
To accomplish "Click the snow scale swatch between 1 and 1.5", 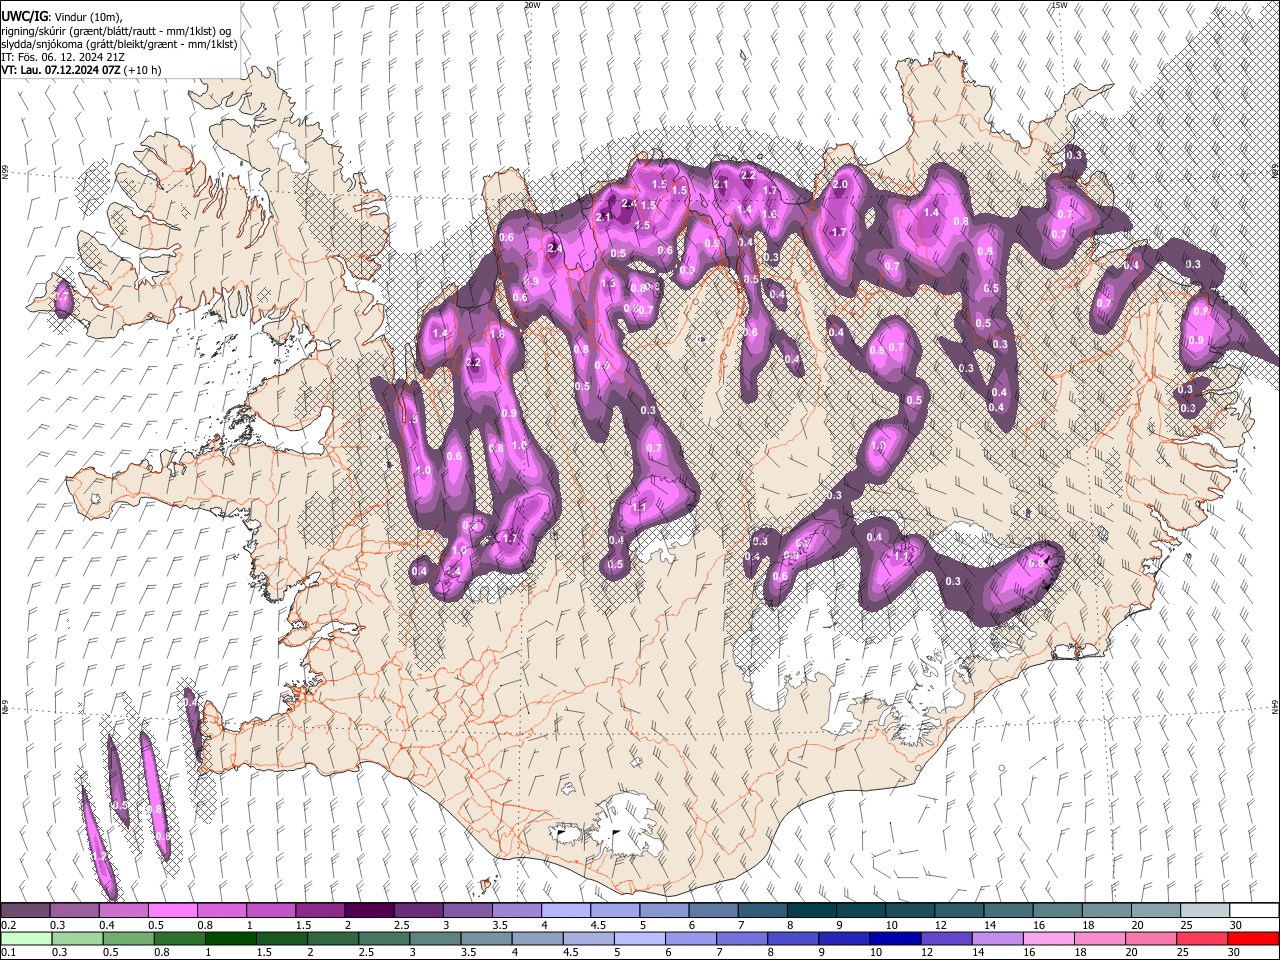I will [x=271, y=911].
